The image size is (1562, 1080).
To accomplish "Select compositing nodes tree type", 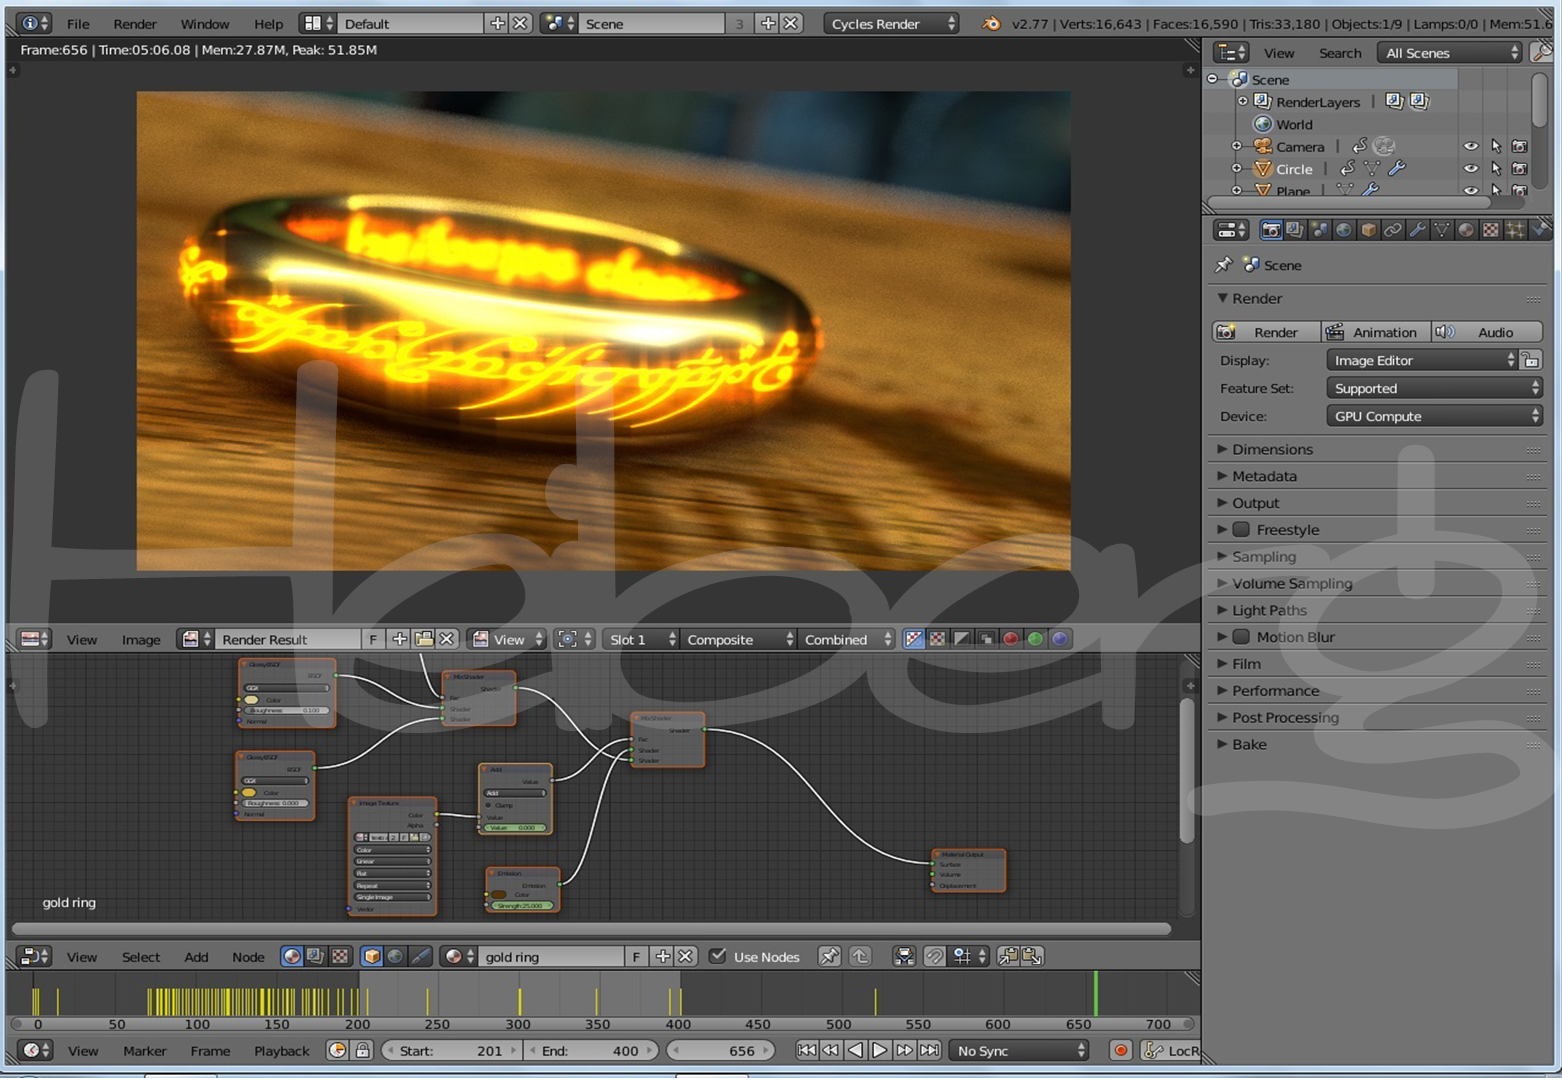I will pos(316,957).
